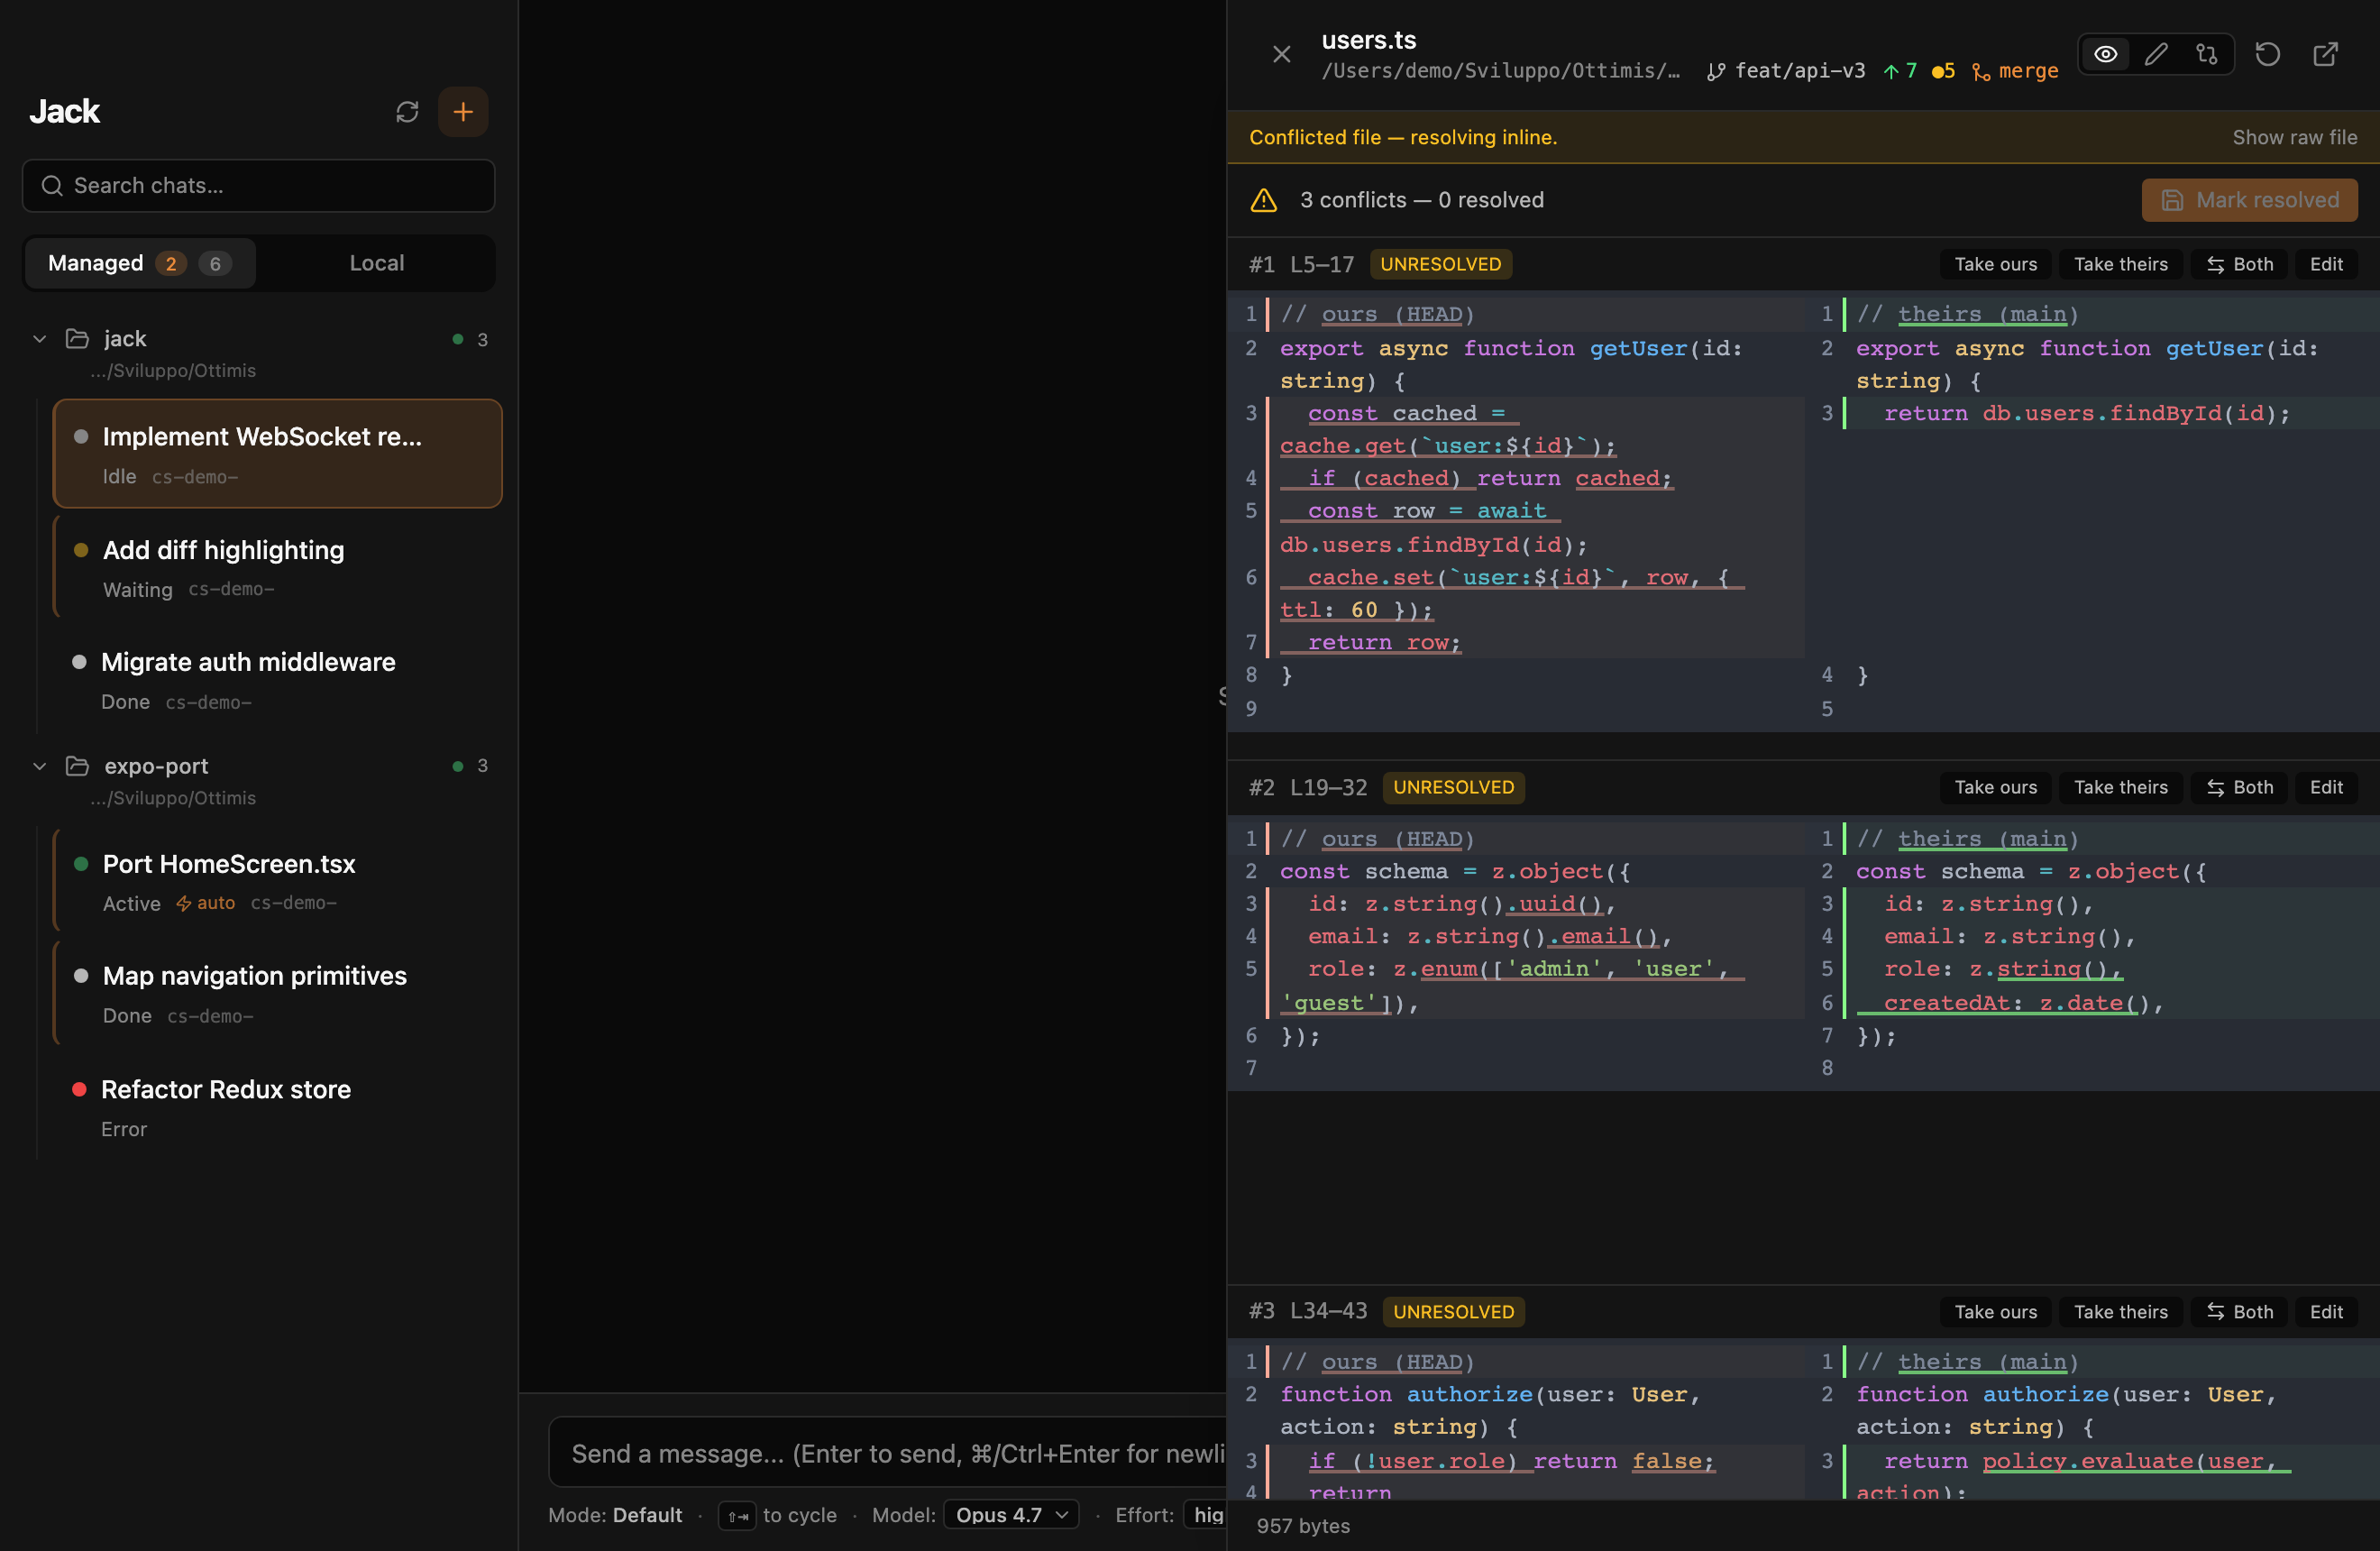2380x1551 pixels.
Task: Switch to the pencil edit mode icon
Action: pyautogui.click(x=2156, y=54)
